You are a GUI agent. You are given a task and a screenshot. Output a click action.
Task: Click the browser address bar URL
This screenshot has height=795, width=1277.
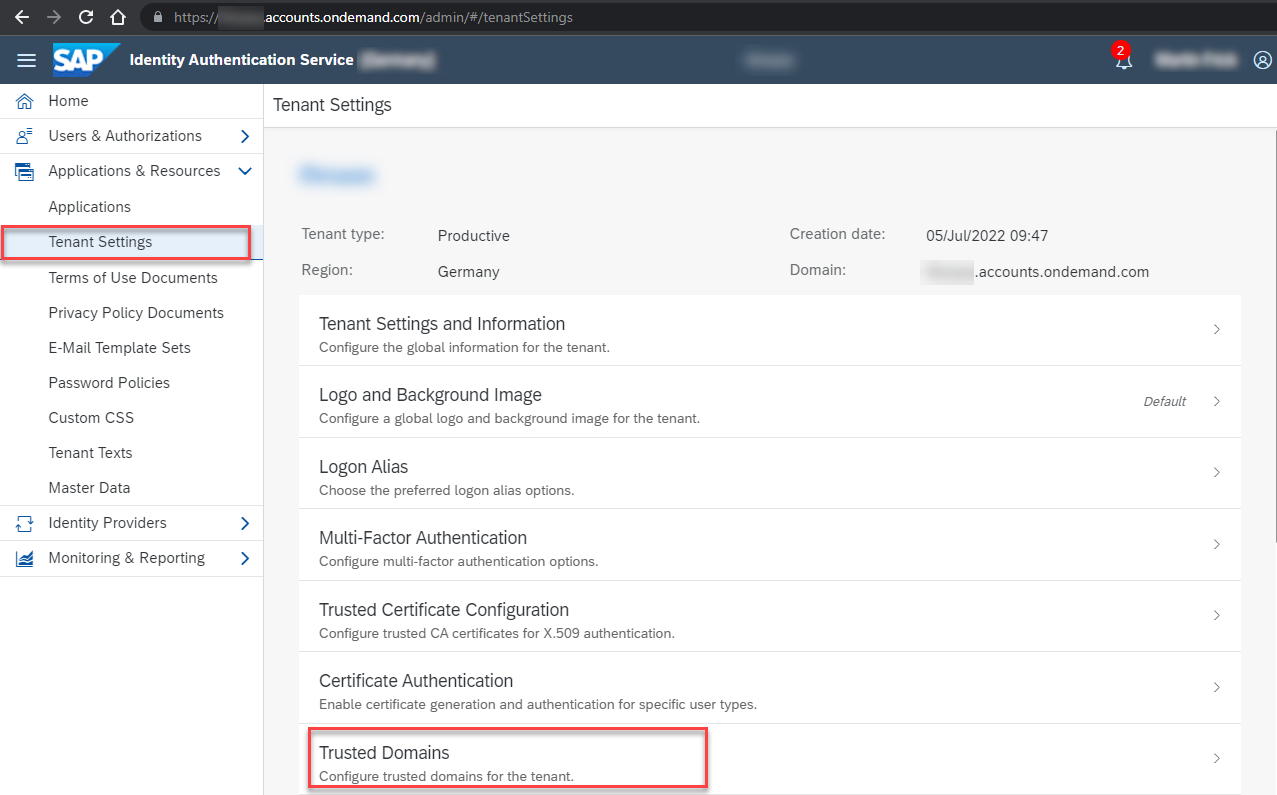coord(373,17)
